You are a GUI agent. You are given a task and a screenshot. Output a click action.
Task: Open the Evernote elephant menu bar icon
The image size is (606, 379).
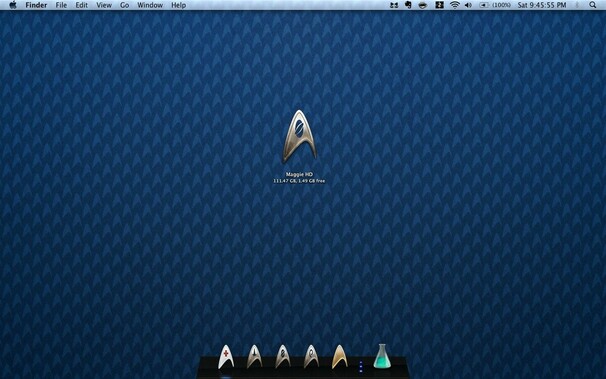pos(408,5)
